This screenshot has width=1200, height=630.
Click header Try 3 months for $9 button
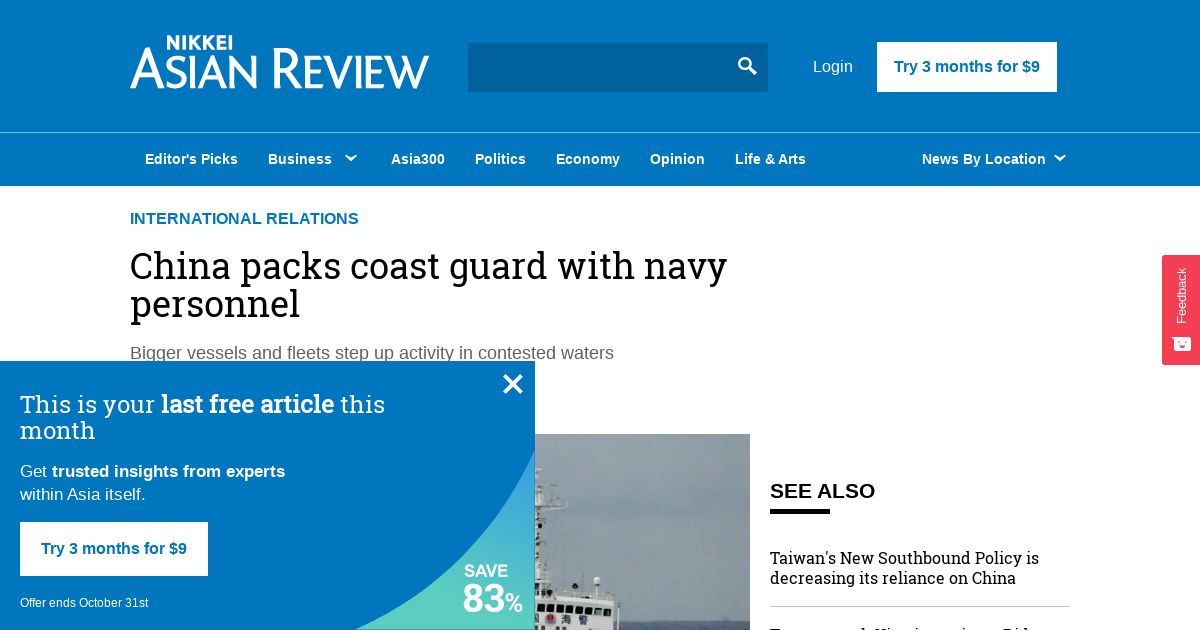(967, 67)
